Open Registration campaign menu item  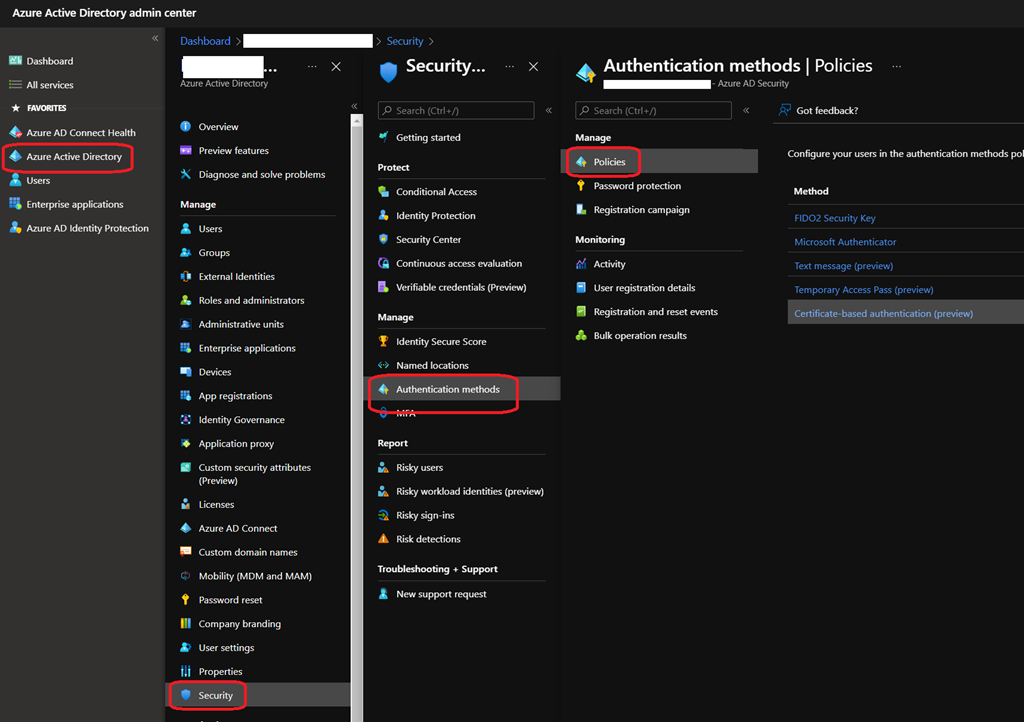point(641,210)
